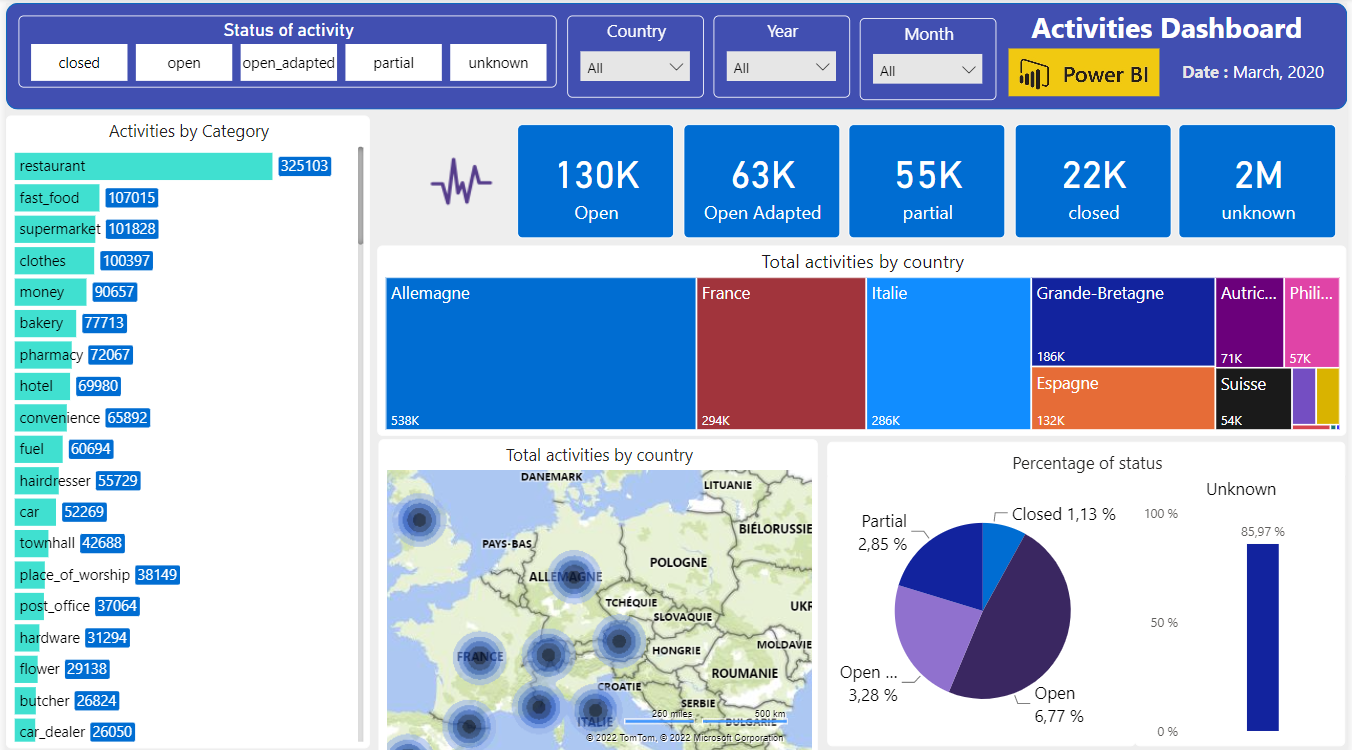Select the supermarket category bar

(56, 229)
